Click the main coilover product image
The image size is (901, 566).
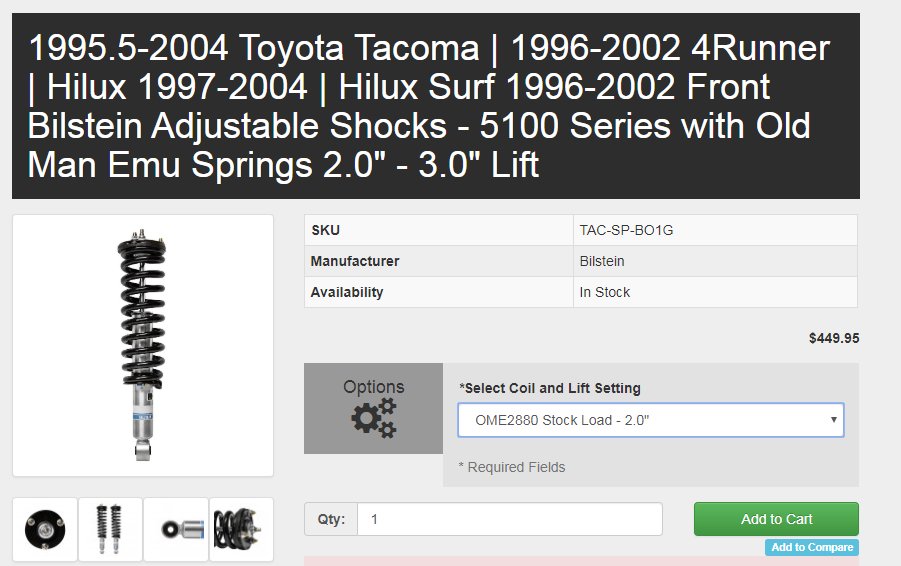143,345
